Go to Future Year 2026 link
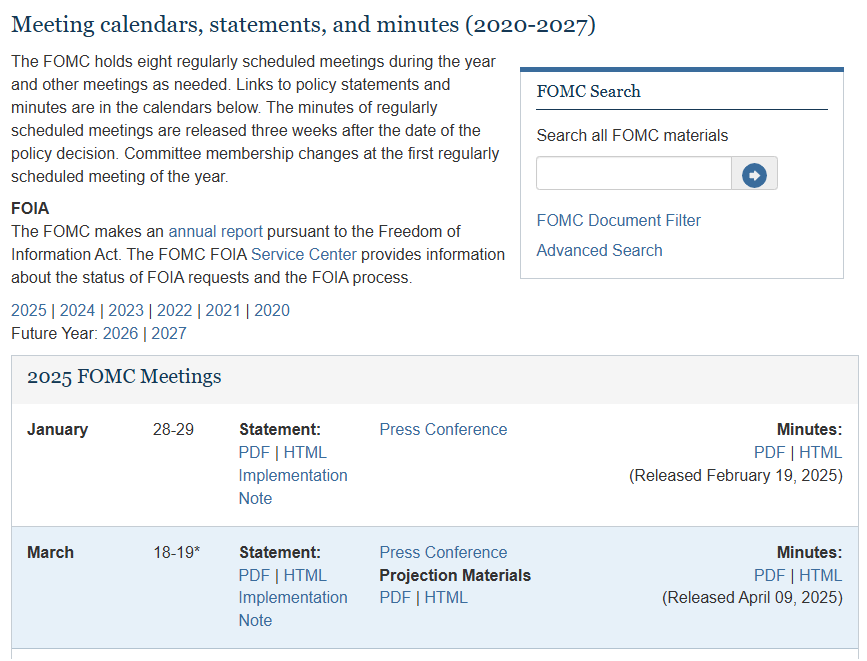The height and width of the screenshot is (661, 867). coord(120,334)
